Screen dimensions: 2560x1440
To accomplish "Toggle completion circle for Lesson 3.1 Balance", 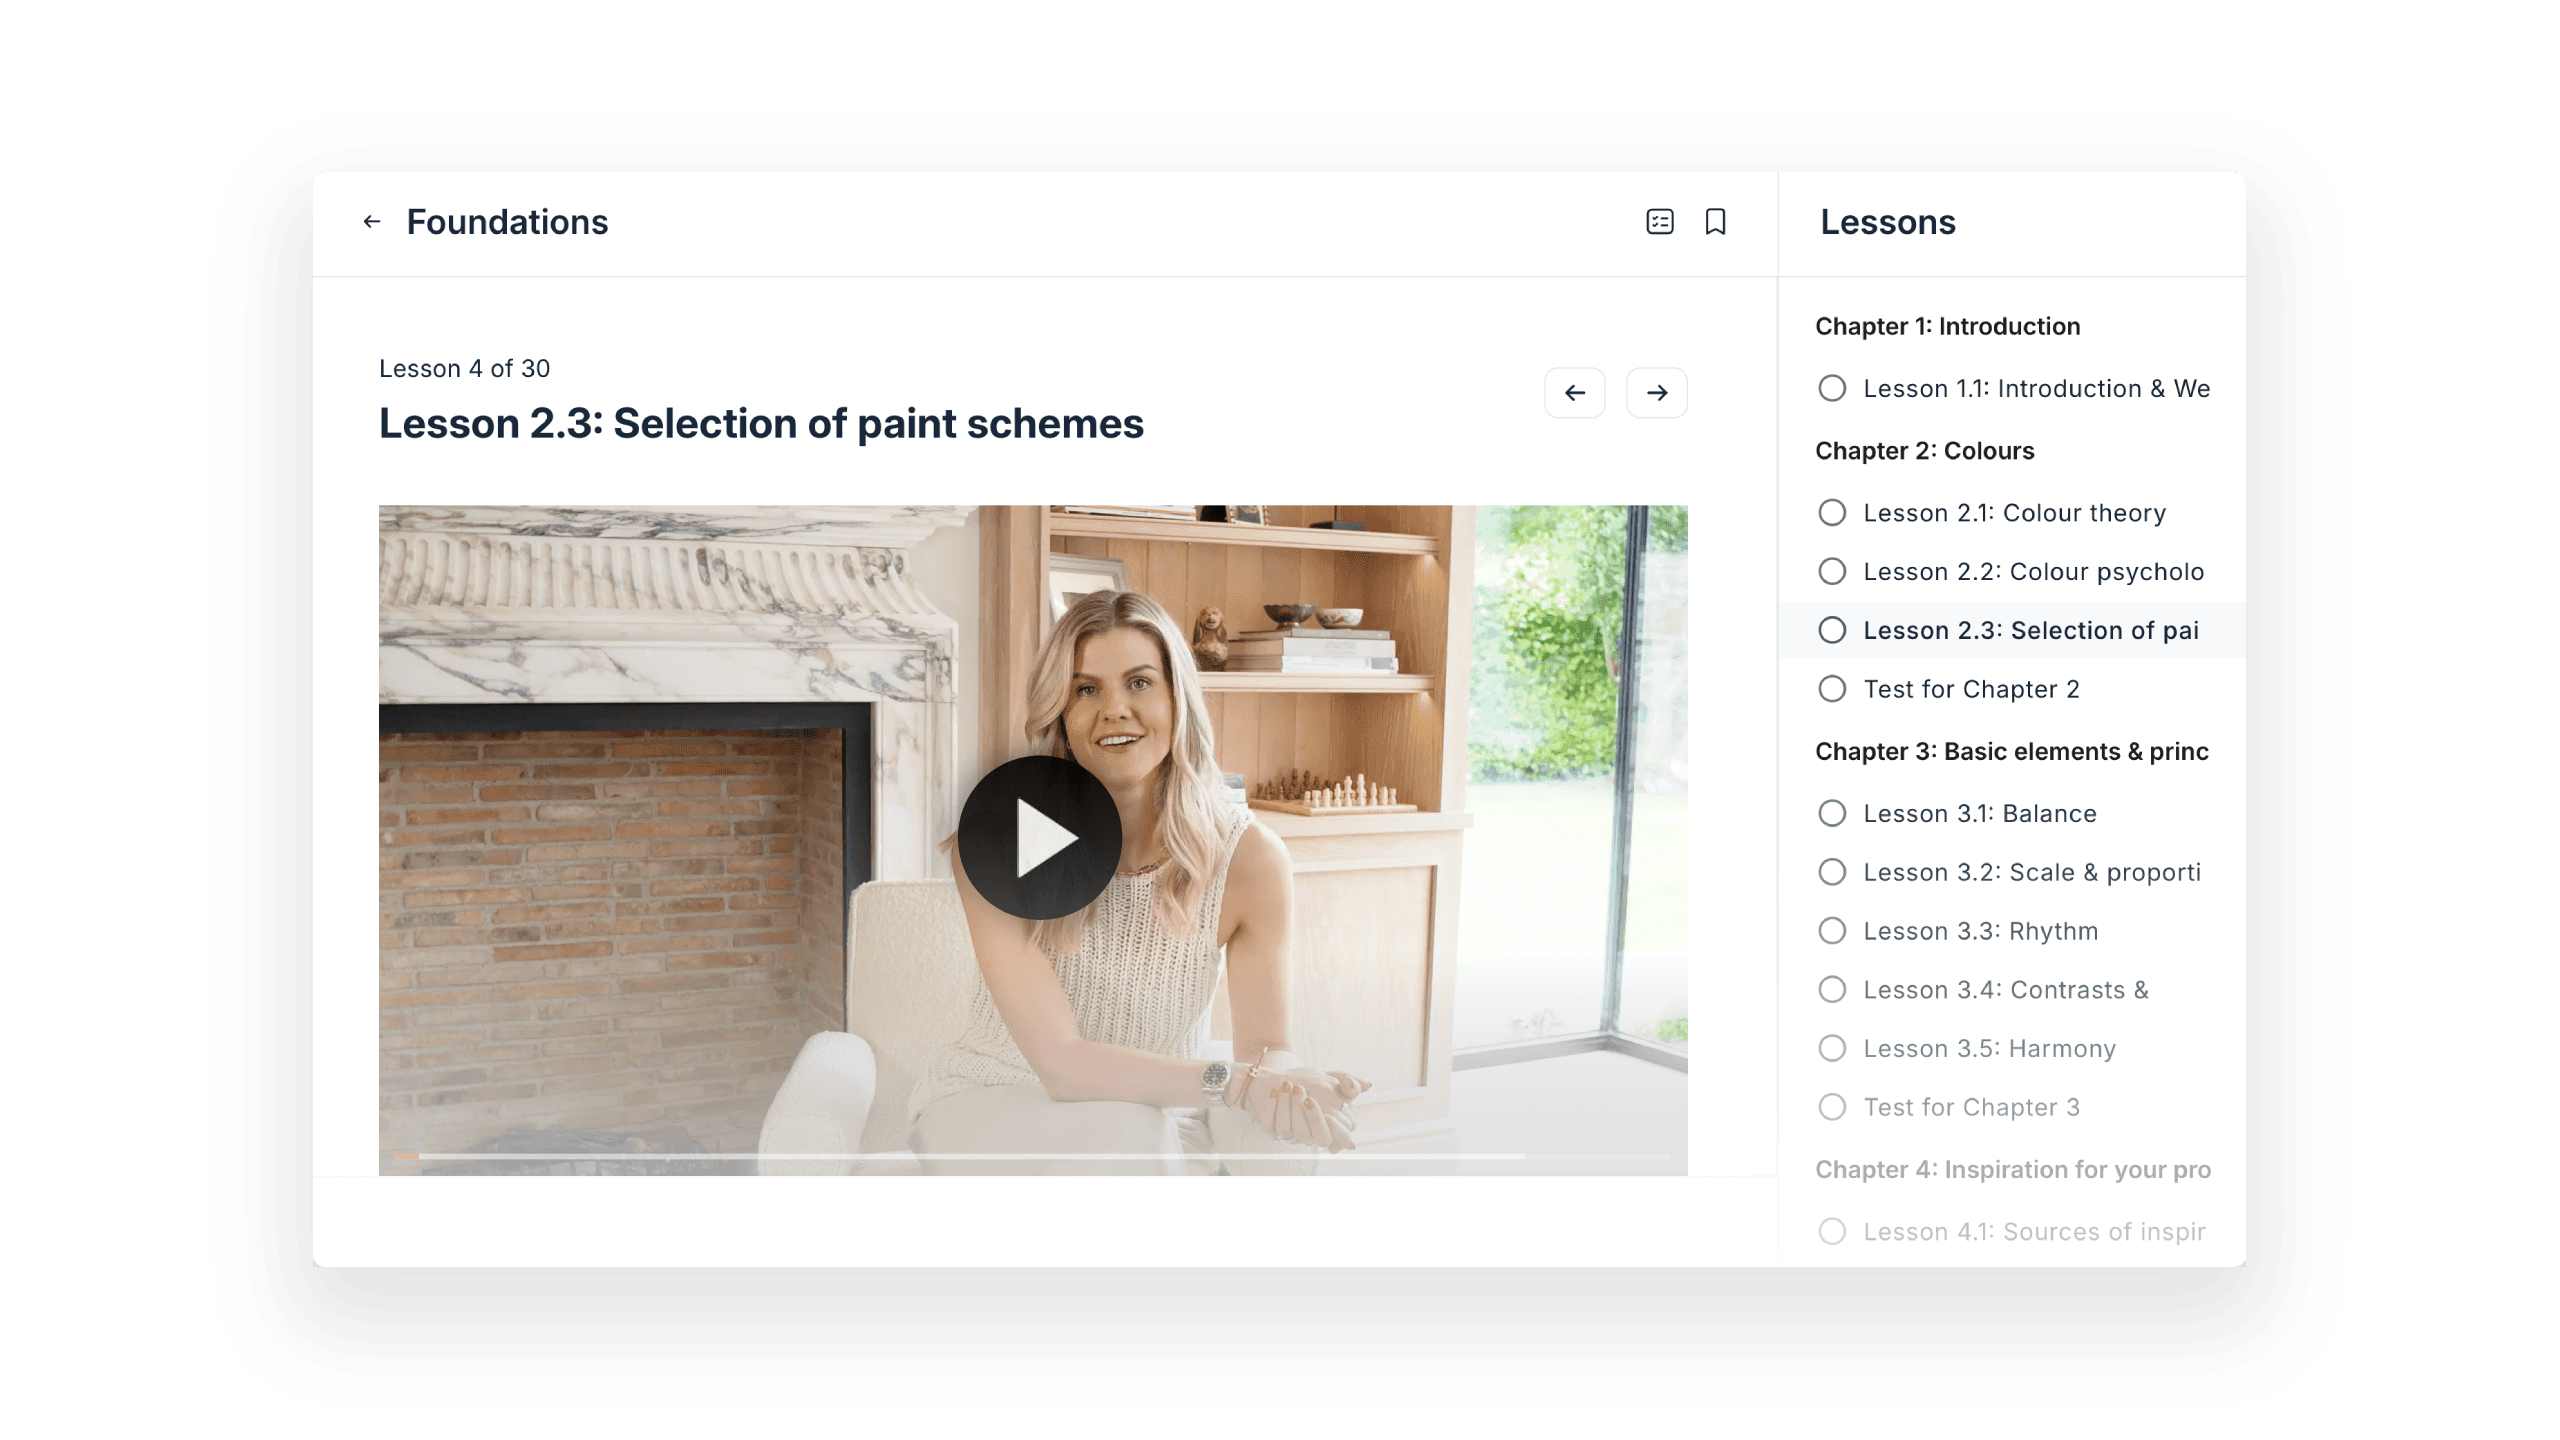I will click(1832, 814).
